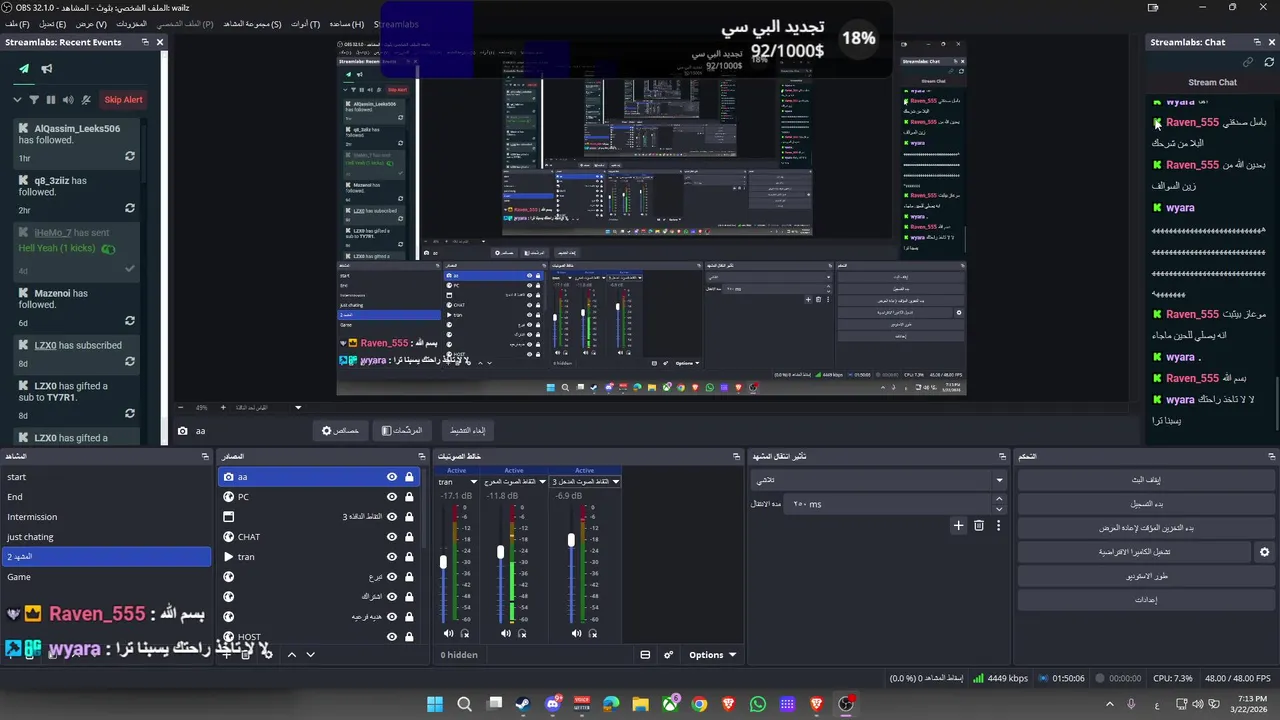The height and width of the screenshot is (720, 1280).
Task: Open the Recent Events feed (paper plane) tab
Action: point(24,69)
